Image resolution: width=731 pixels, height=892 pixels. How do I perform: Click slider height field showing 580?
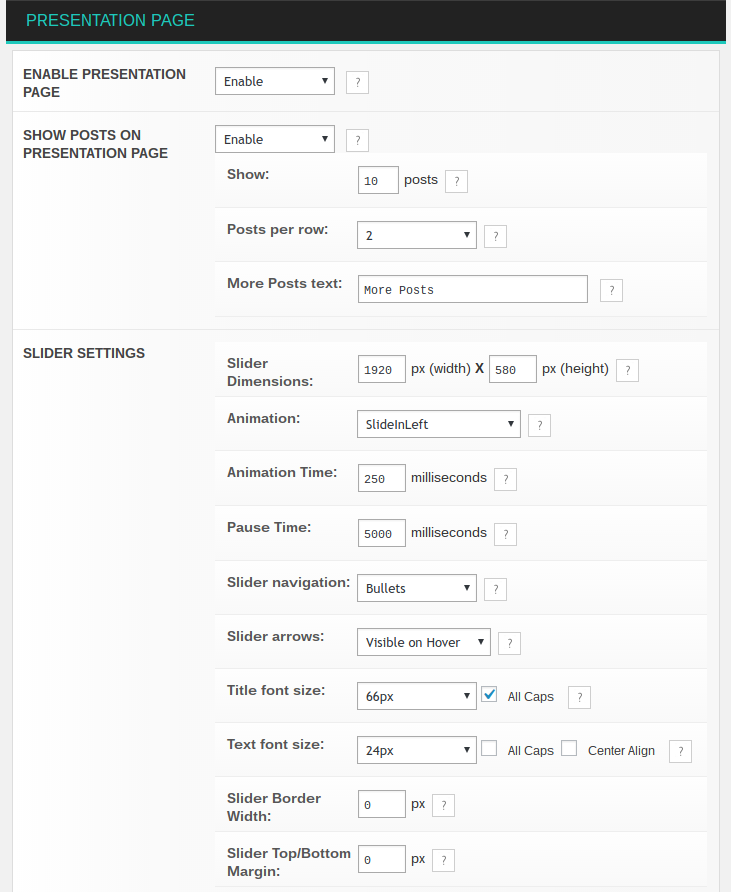tap(513, 369)
